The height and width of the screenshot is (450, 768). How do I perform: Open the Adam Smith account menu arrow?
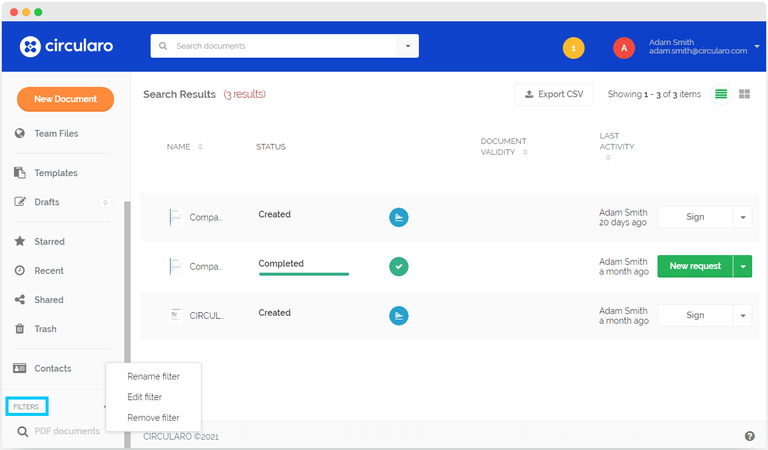pos(757,46)
